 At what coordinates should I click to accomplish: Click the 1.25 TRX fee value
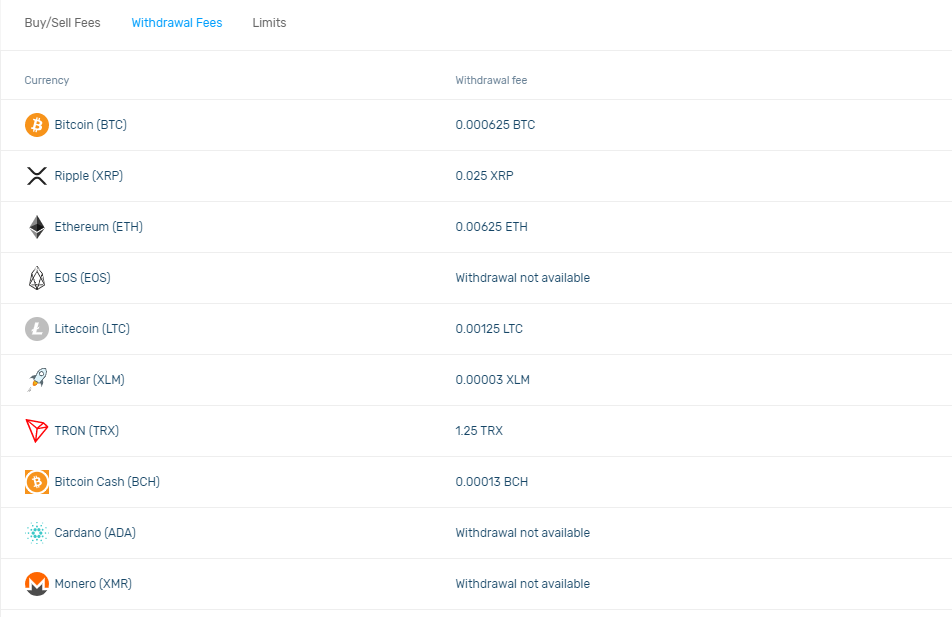pos(479,431)
